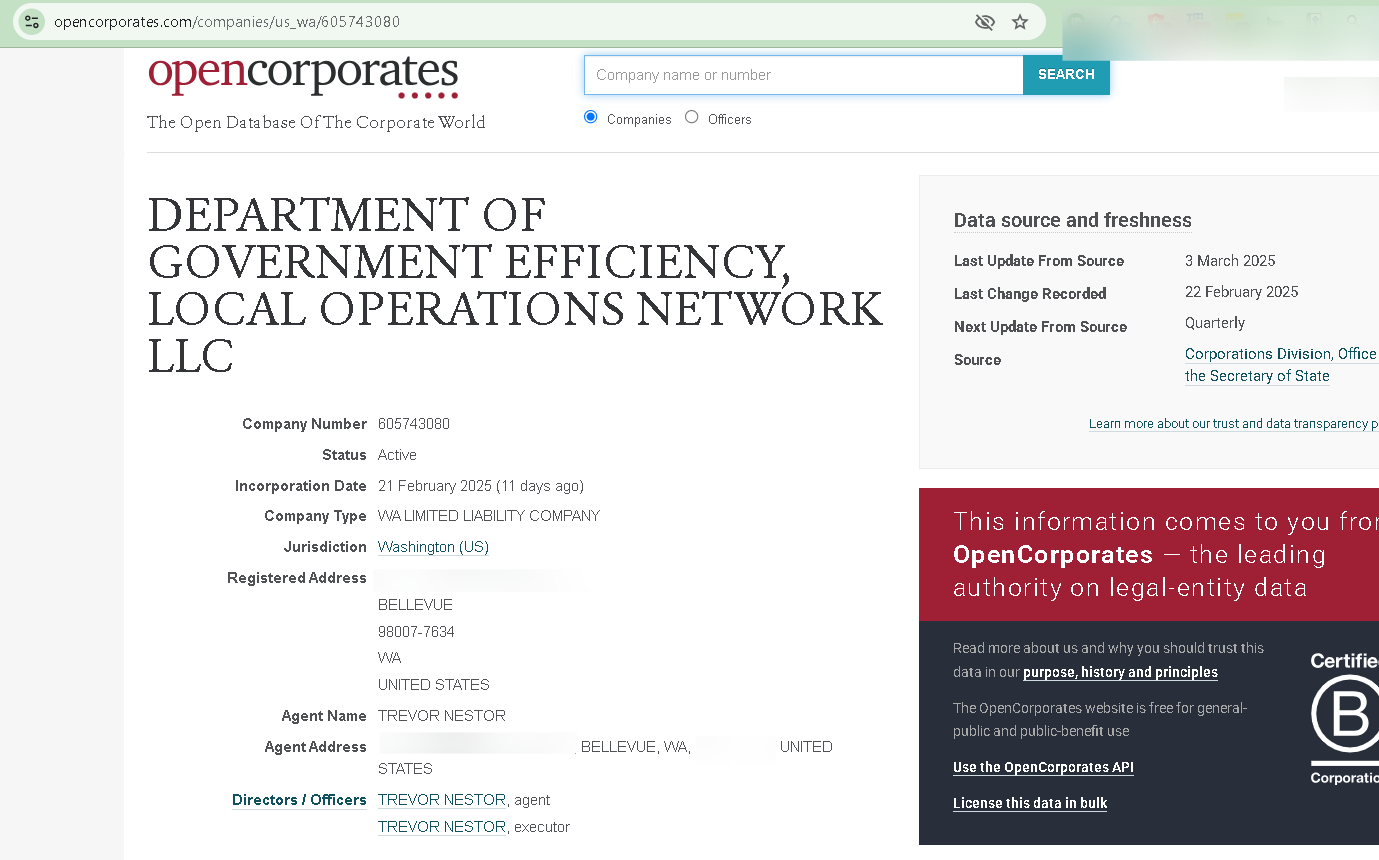Click the Incorporation Date label
The width and height of the screenshot is (1379, 860).
coord(301,486)
